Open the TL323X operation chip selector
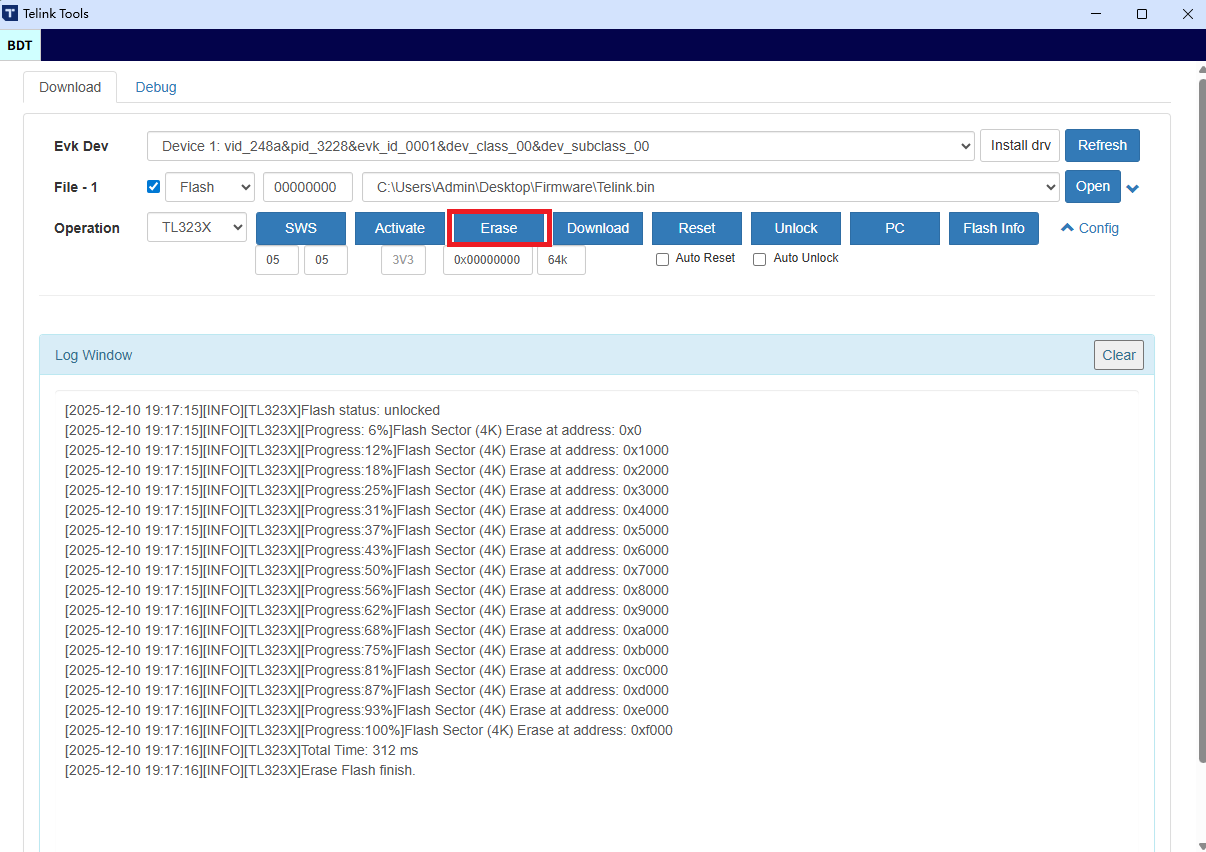 [196, 227]
